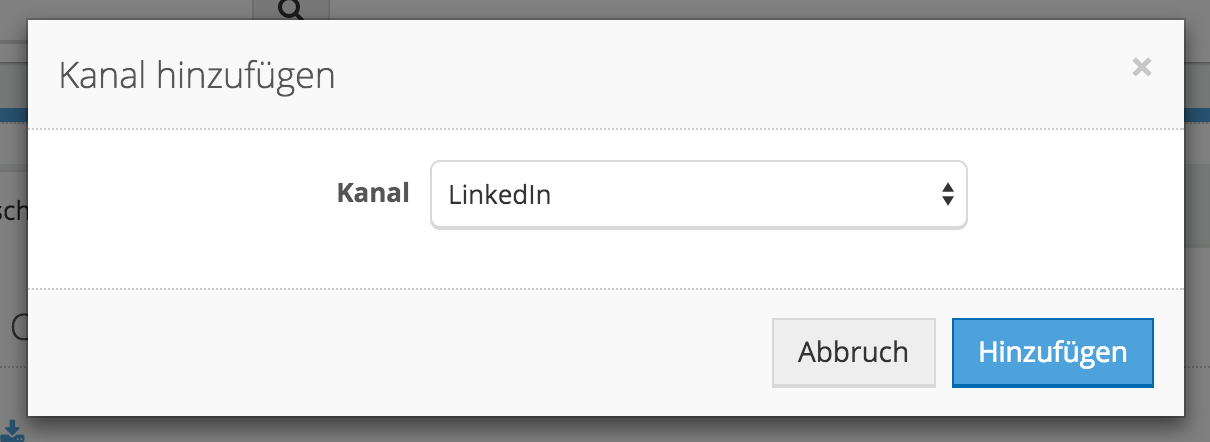The width and height of the screenshot is (1210, 442).
Task: Add the LinkedIn channel via Hinzufügen
Action: [x=1052, y=352]
